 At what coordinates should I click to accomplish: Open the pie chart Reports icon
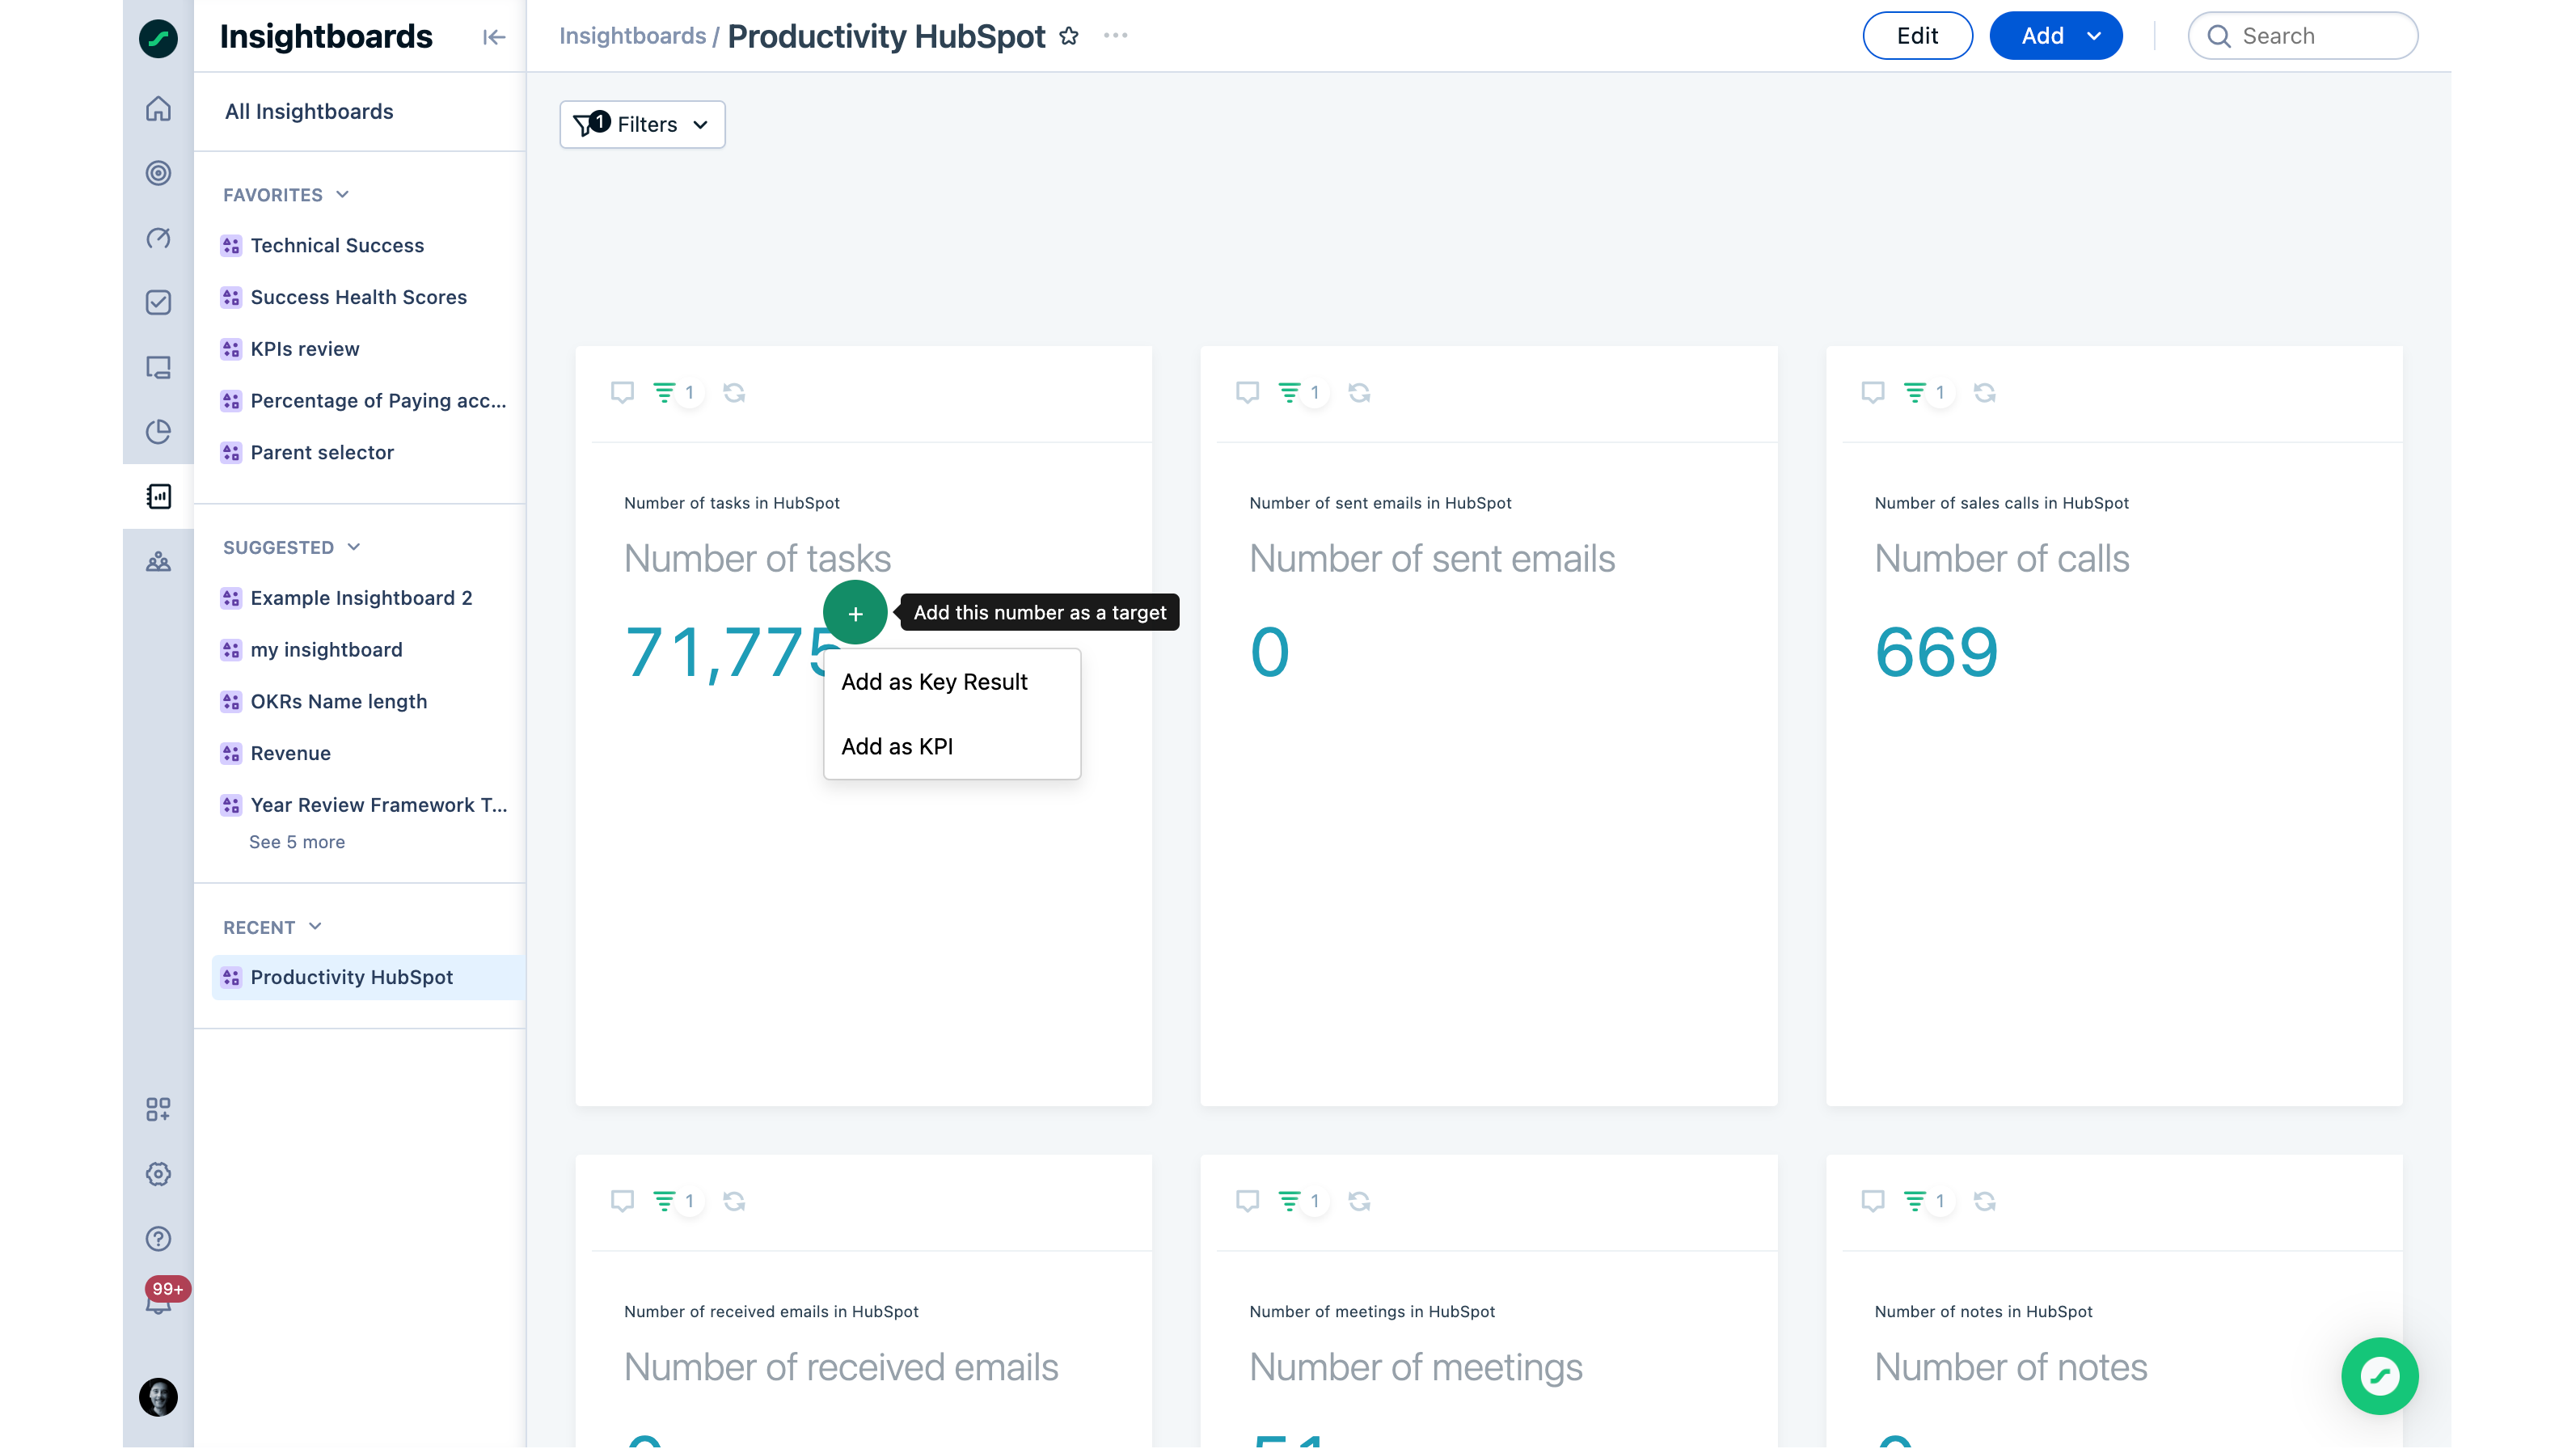tap(158, 432)
